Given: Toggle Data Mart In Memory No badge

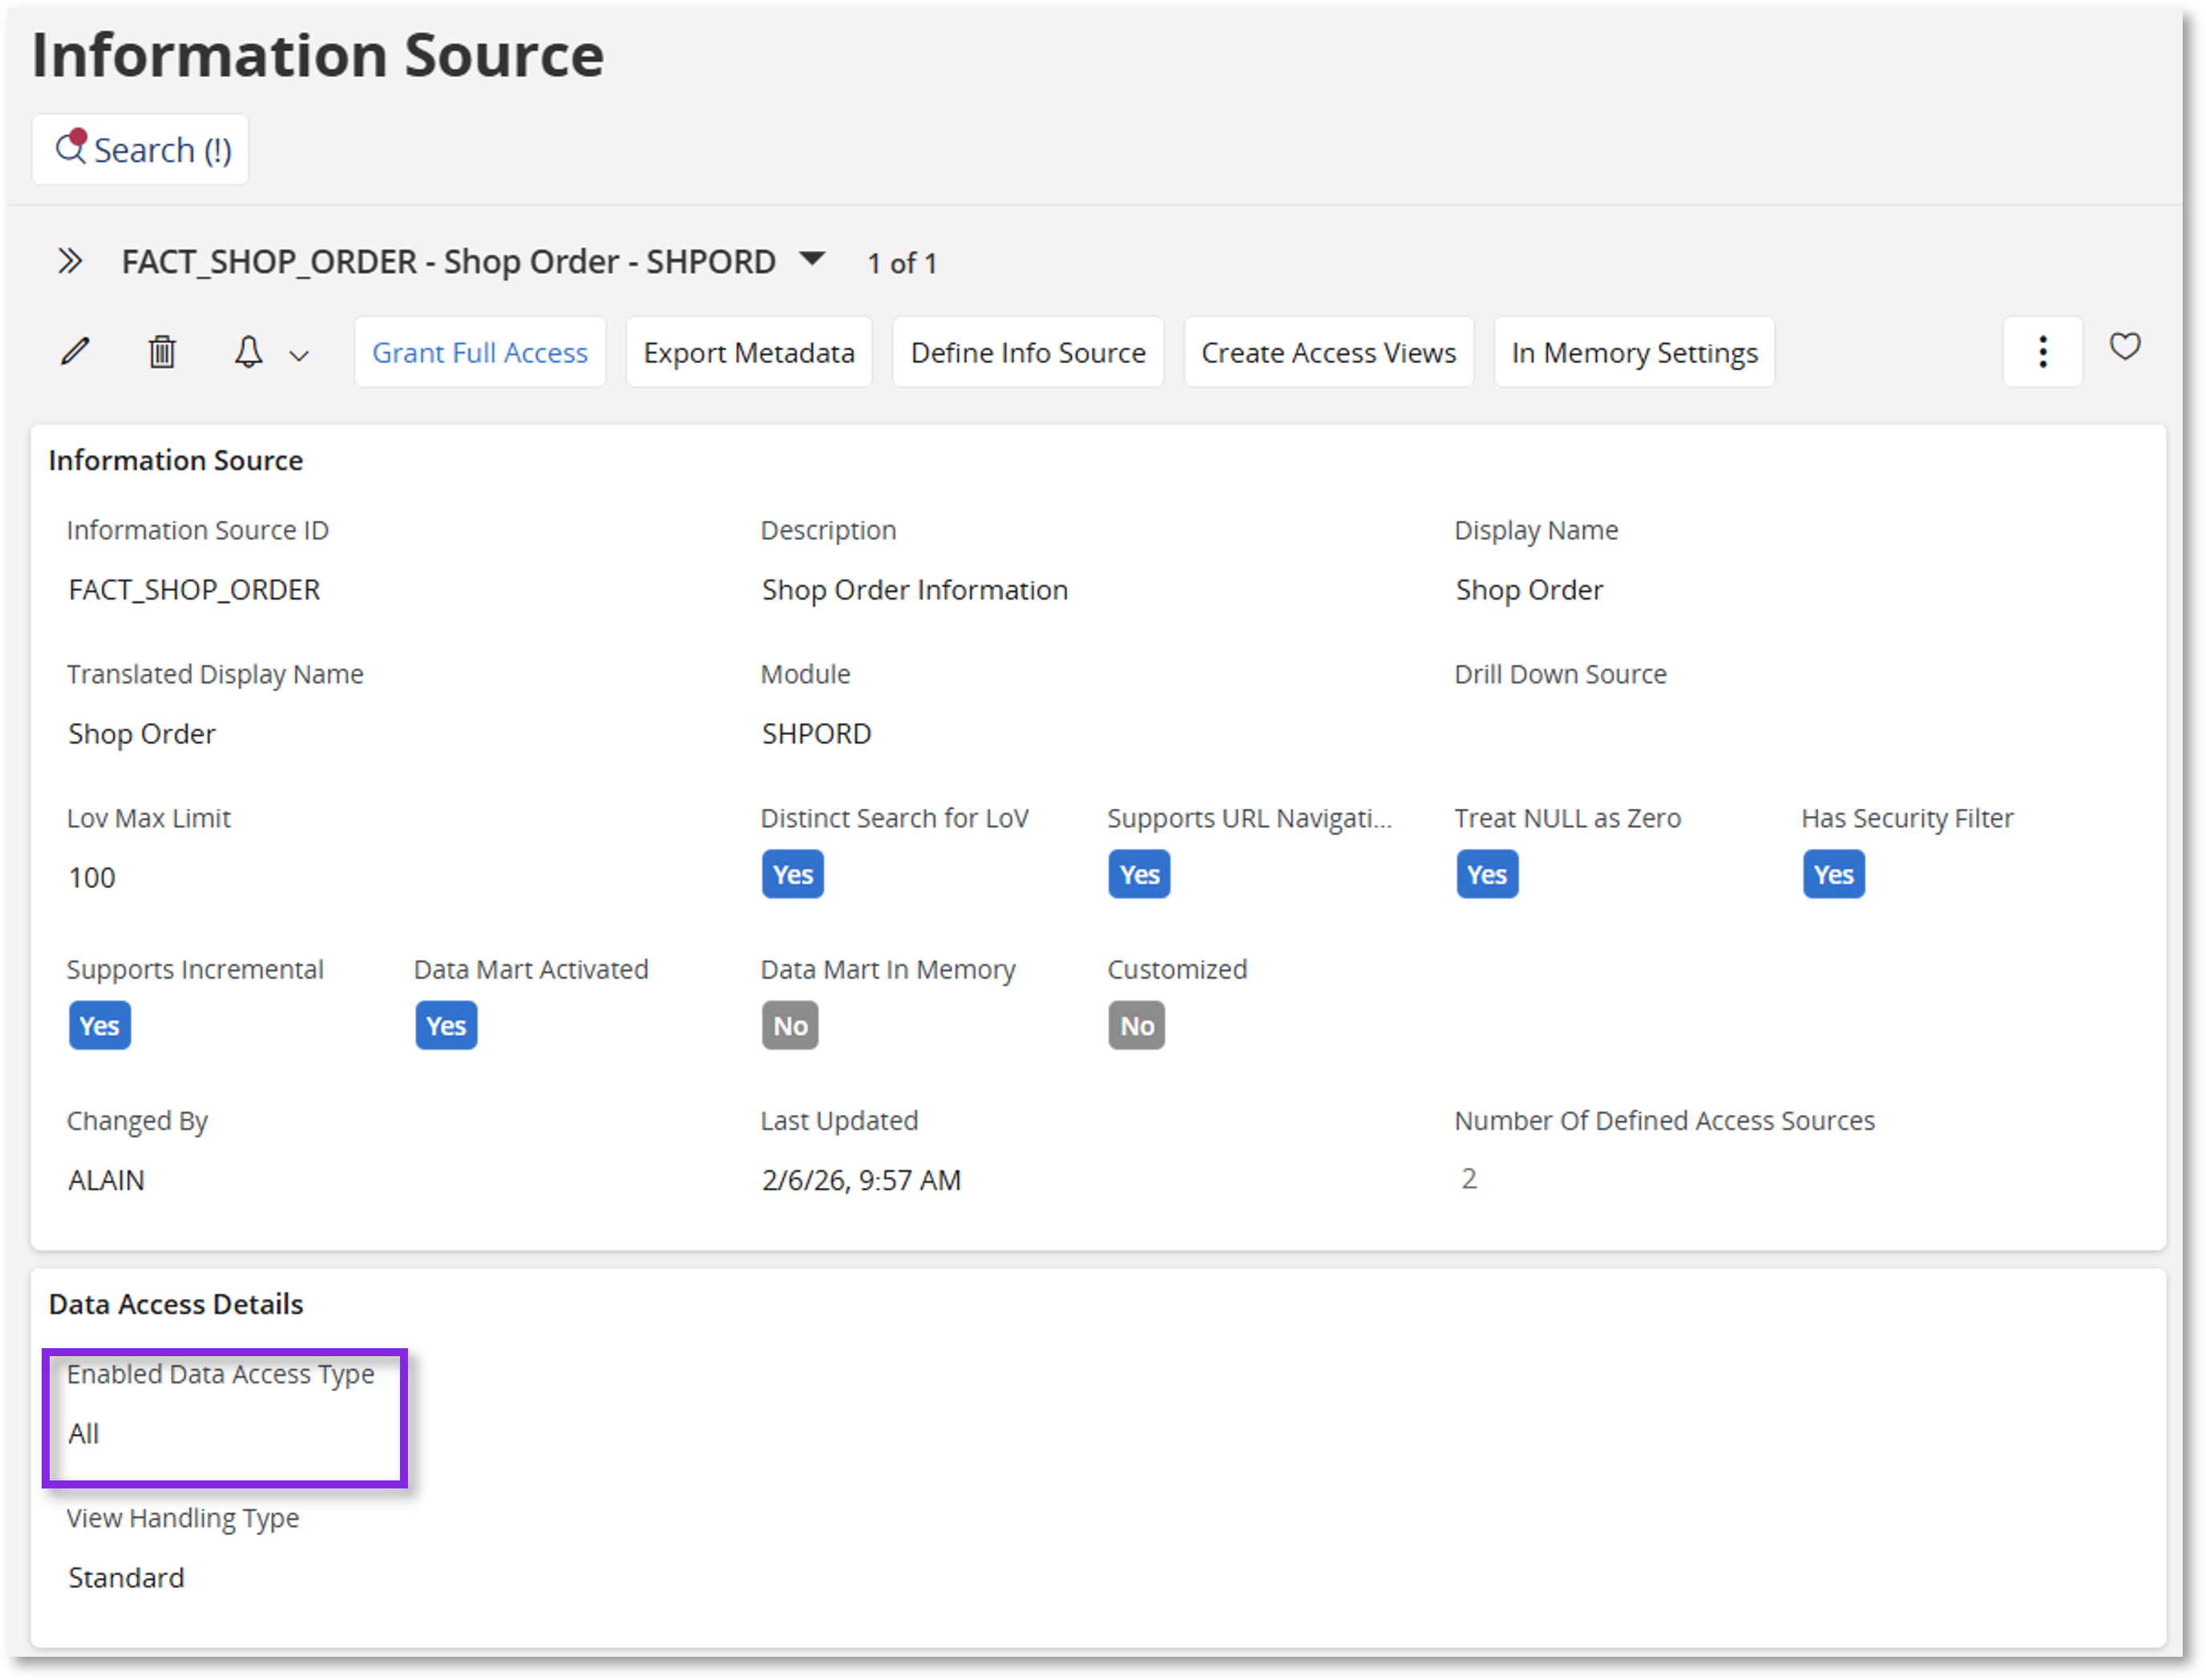Looking at the screenshot, I should point(790,1026).
